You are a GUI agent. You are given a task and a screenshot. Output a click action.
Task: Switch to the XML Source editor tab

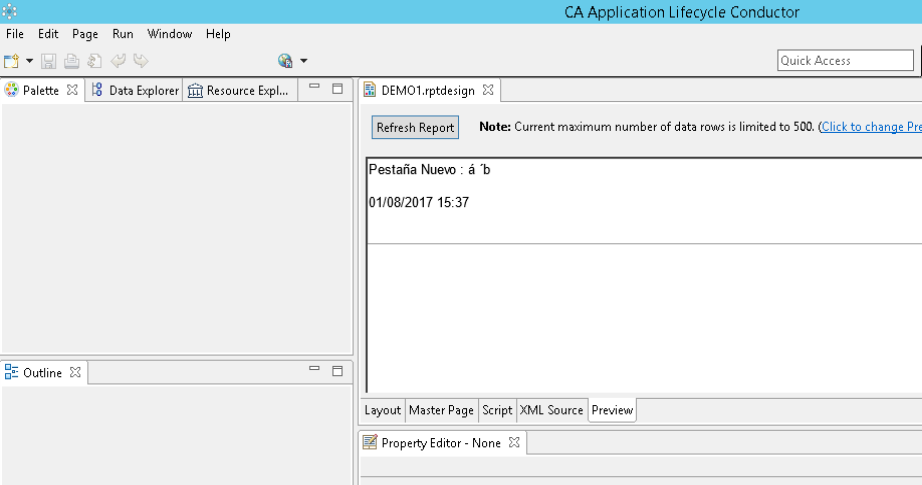[x=552, y=410]
